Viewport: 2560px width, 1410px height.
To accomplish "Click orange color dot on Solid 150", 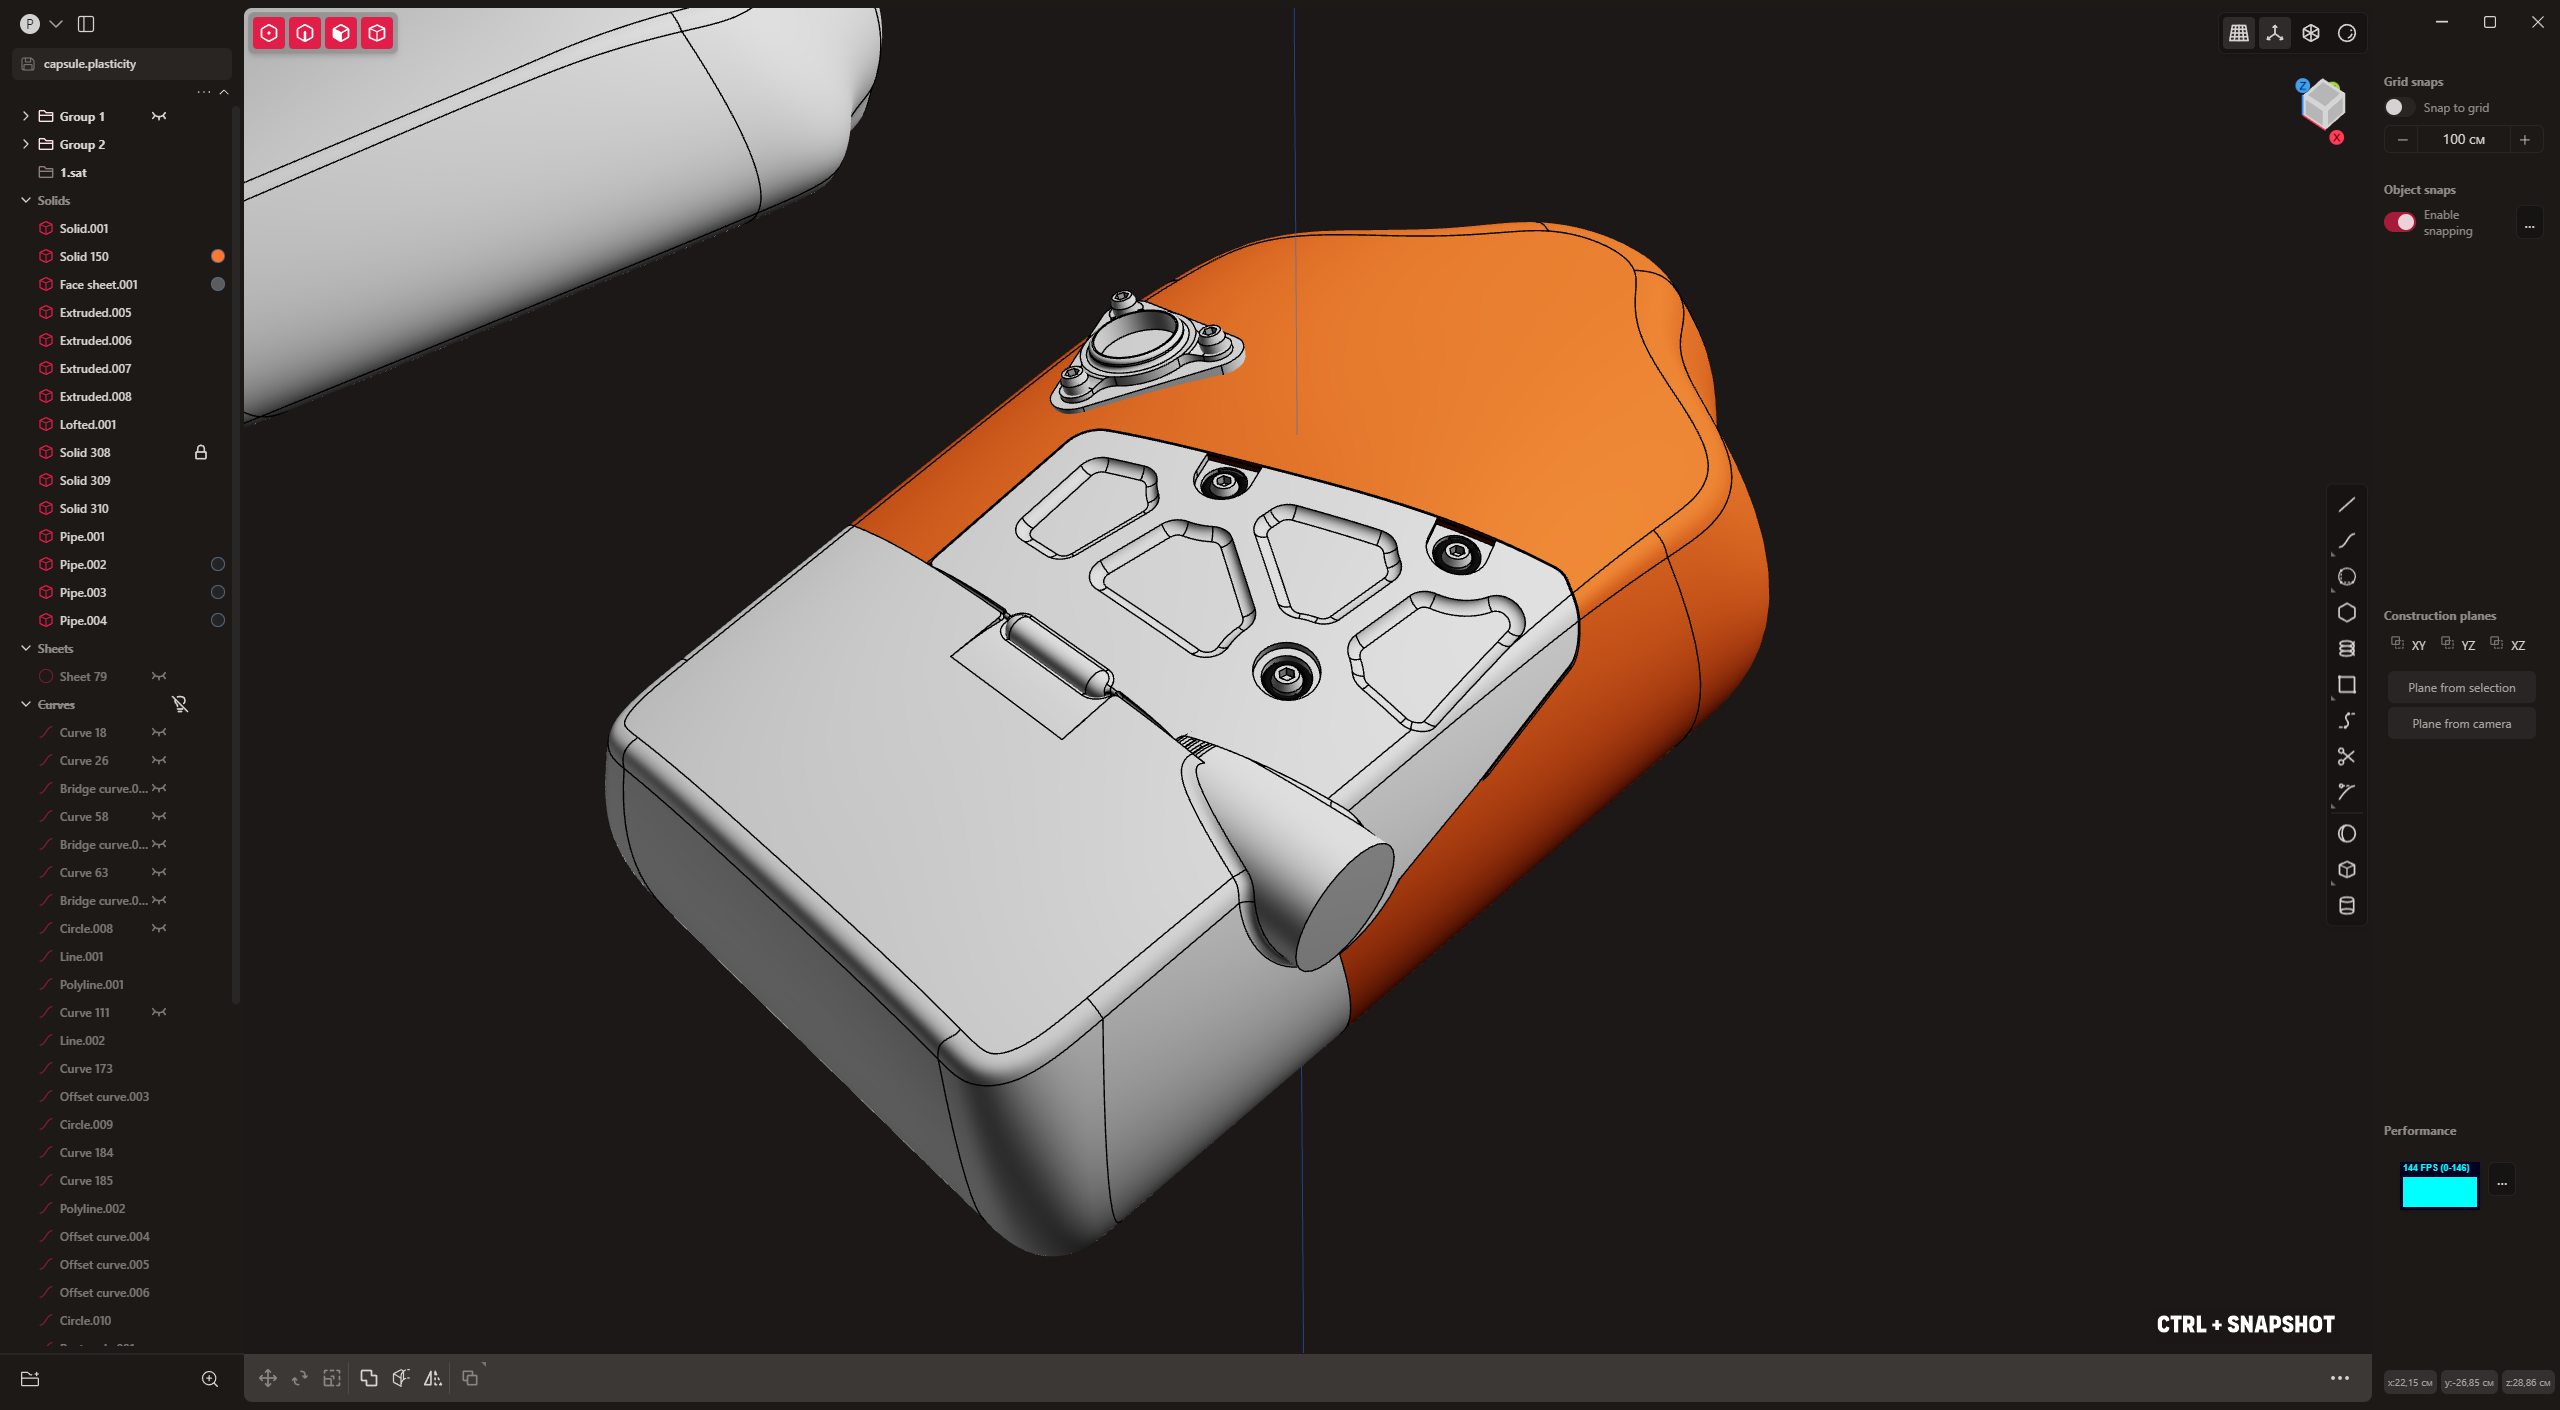I will (218, 257).
